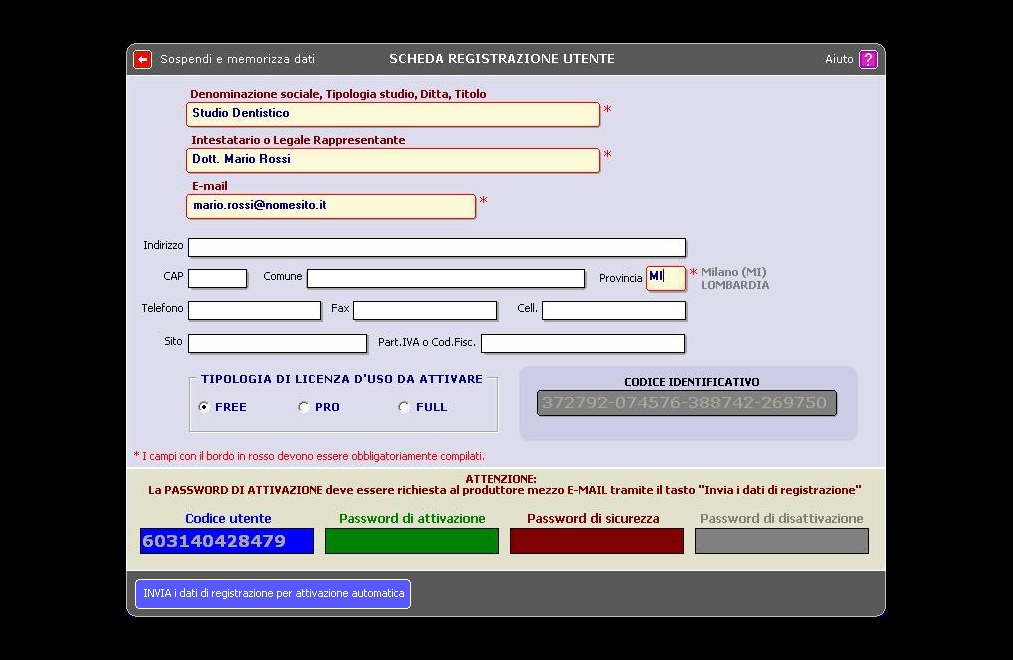Click the gray Password di disattivazione field
Screen dimensions: 1013x660
(x=782, y=541)
